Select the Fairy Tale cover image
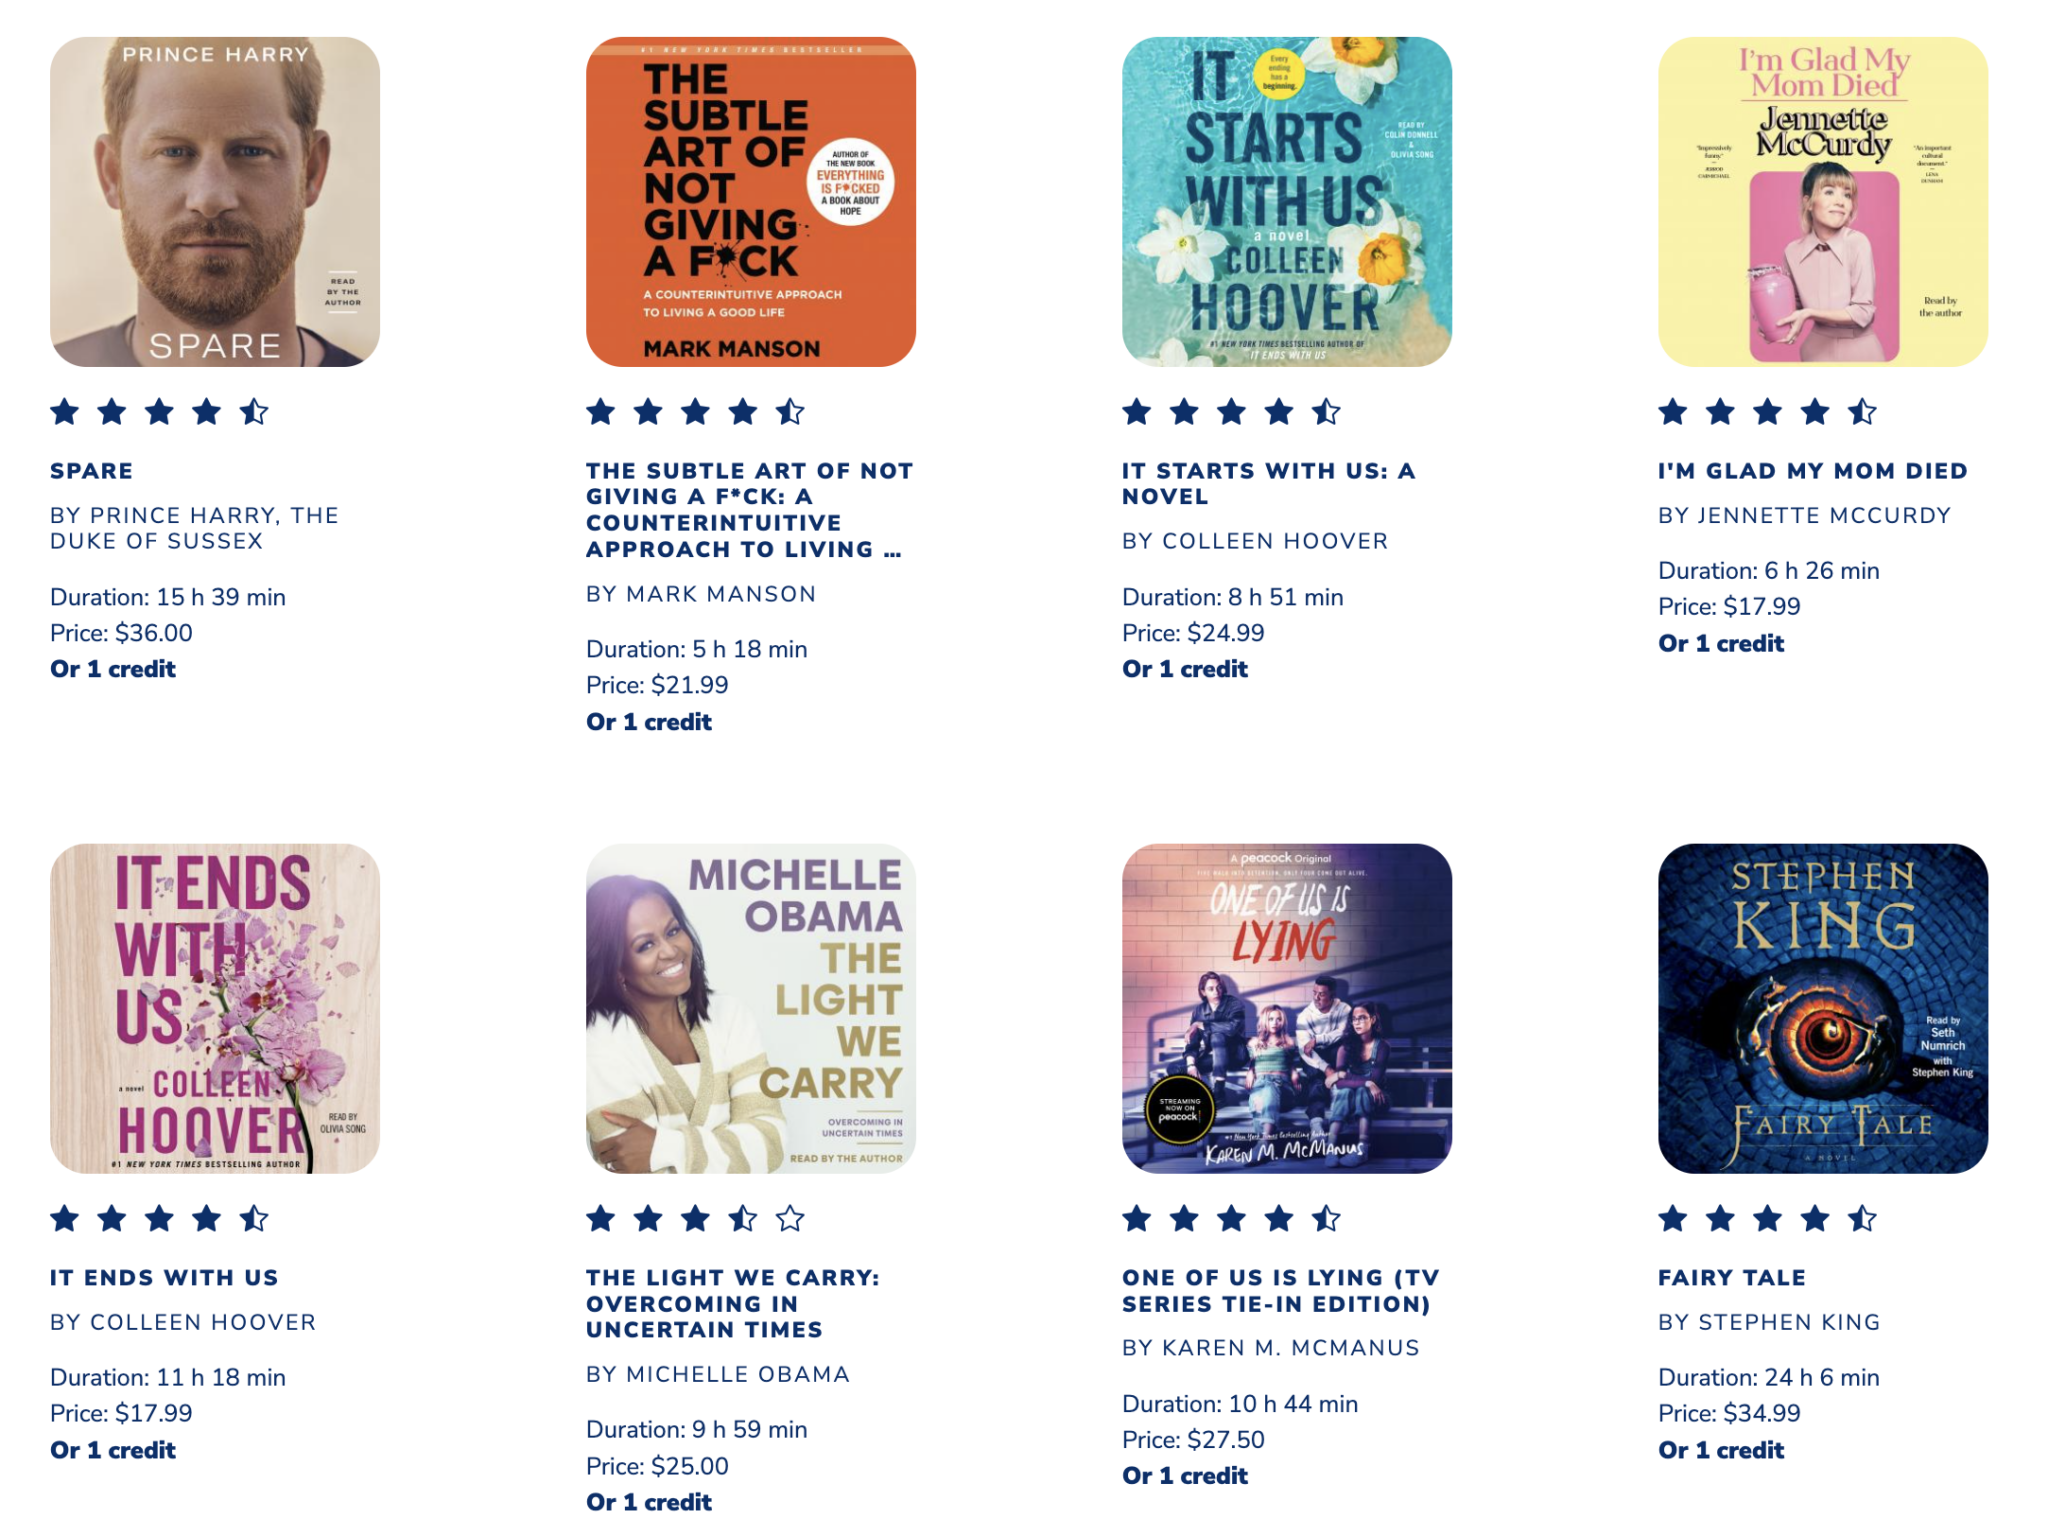The height and width of the screenshot is (1536, 2048). [1823, 1008]
